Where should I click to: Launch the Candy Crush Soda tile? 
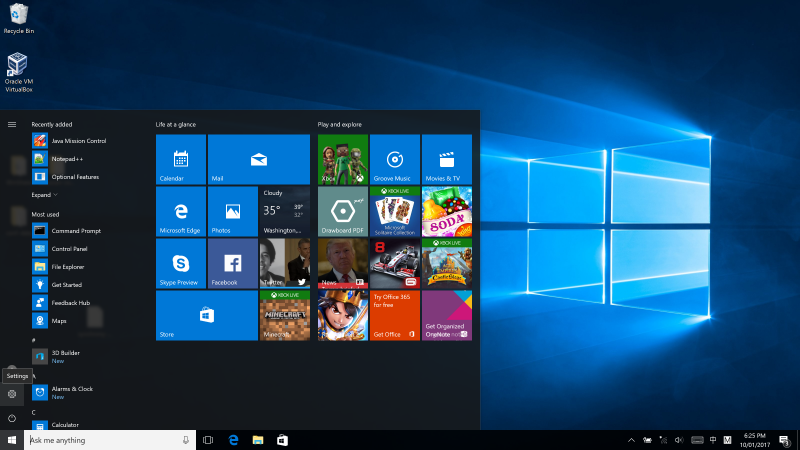point(447,211)
